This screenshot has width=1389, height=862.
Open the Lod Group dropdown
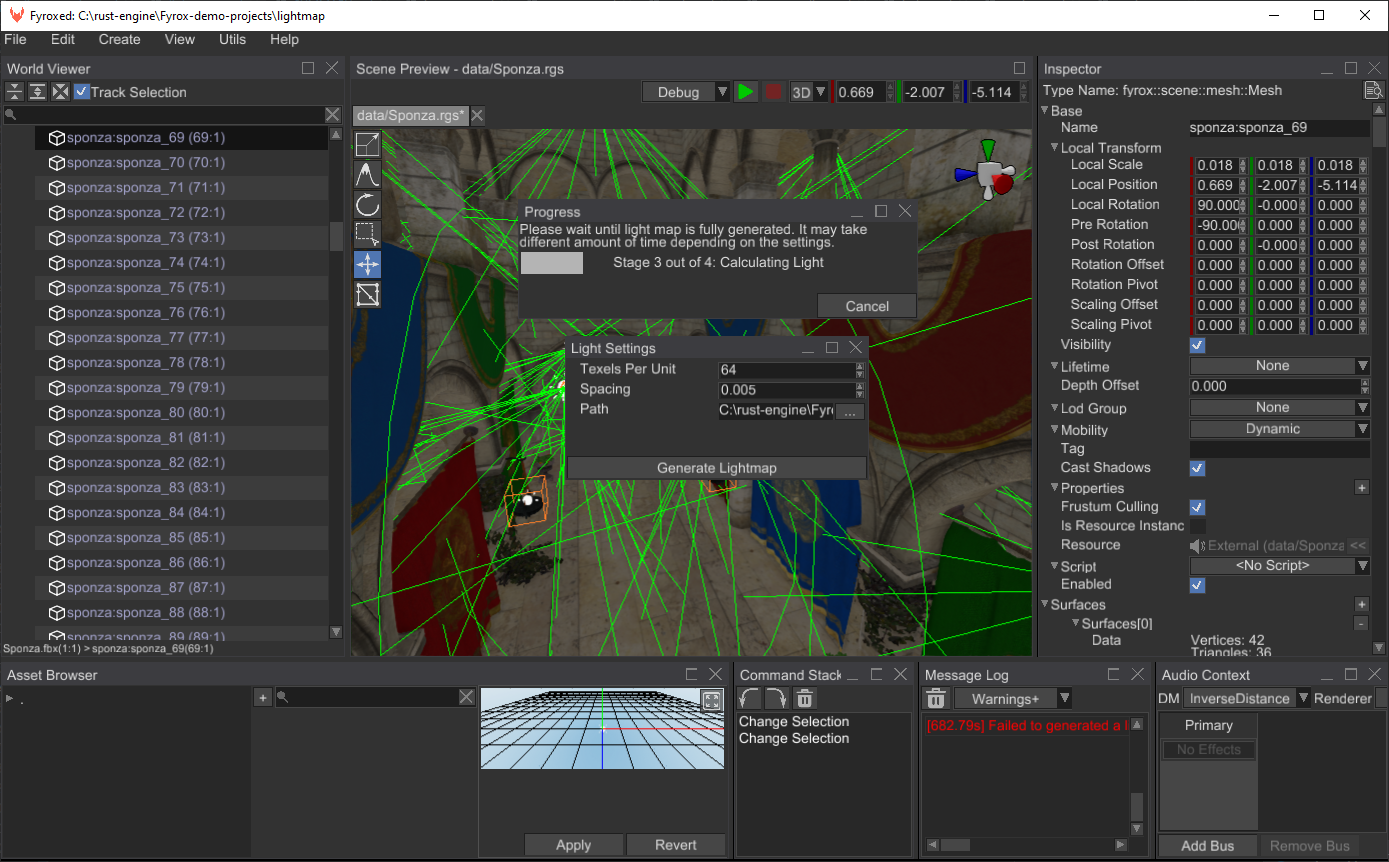click(x=1280, y=408)
